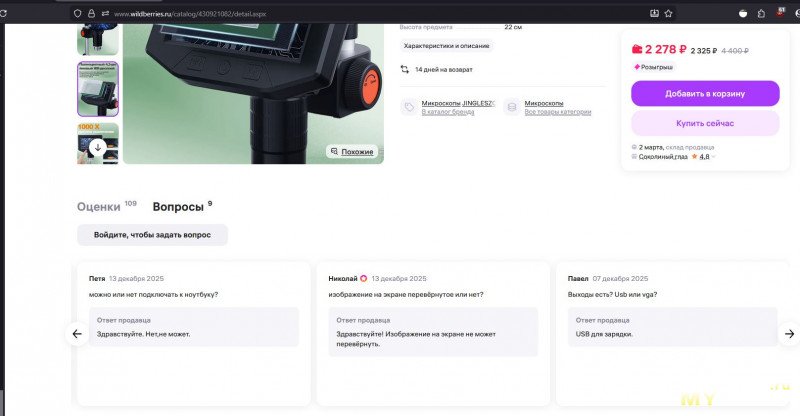
Task: Open Похожие similar items search
Action: coord(351,152)
